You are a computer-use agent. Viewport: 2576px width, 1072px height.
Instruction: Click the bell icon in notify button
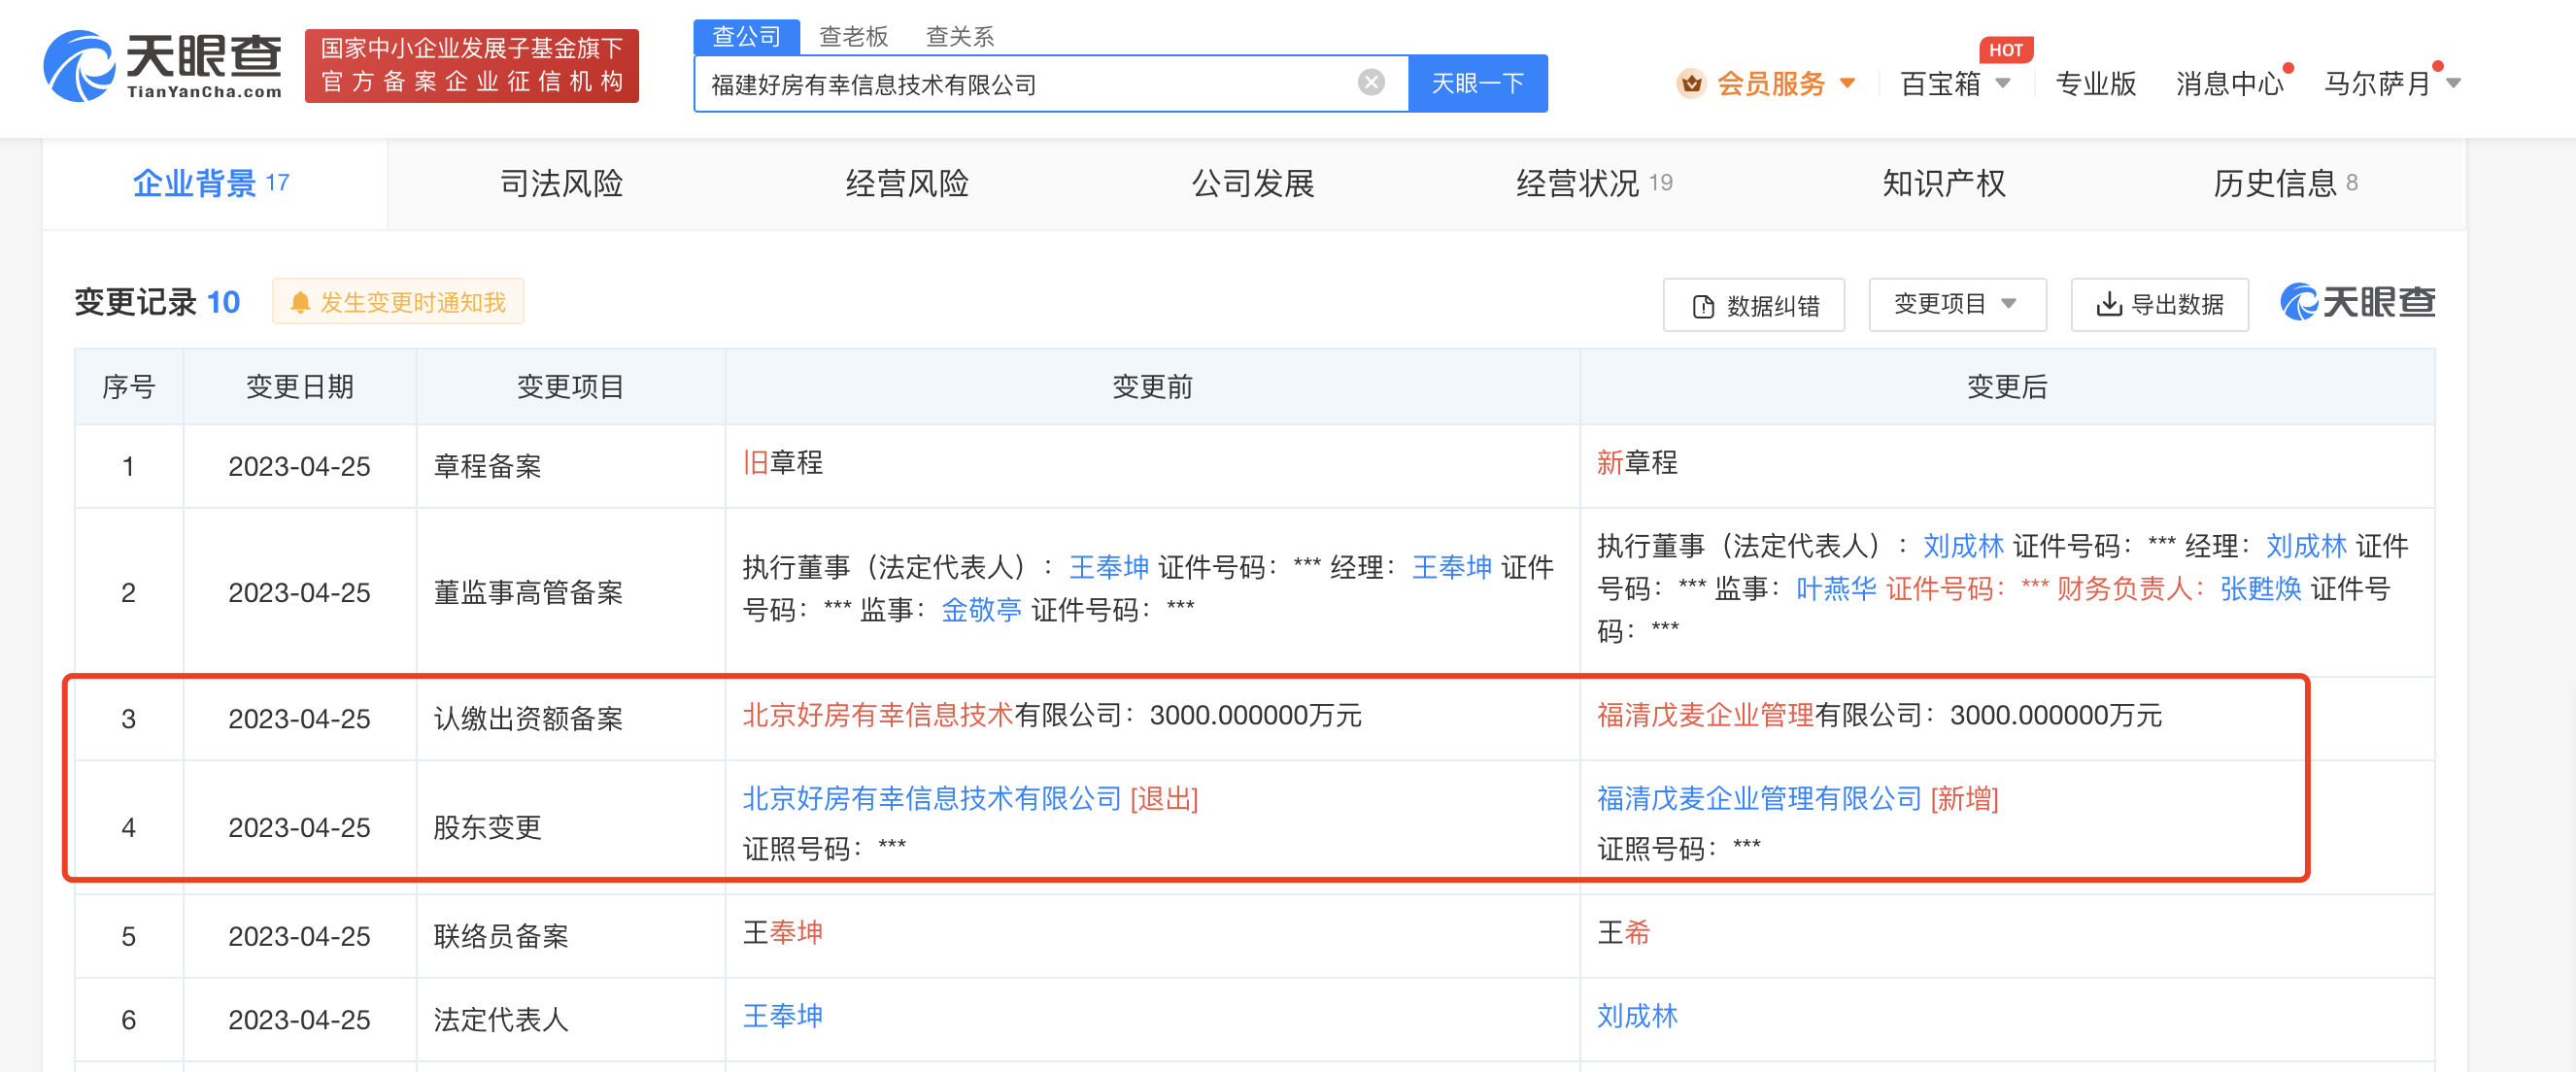click(299, 303)
